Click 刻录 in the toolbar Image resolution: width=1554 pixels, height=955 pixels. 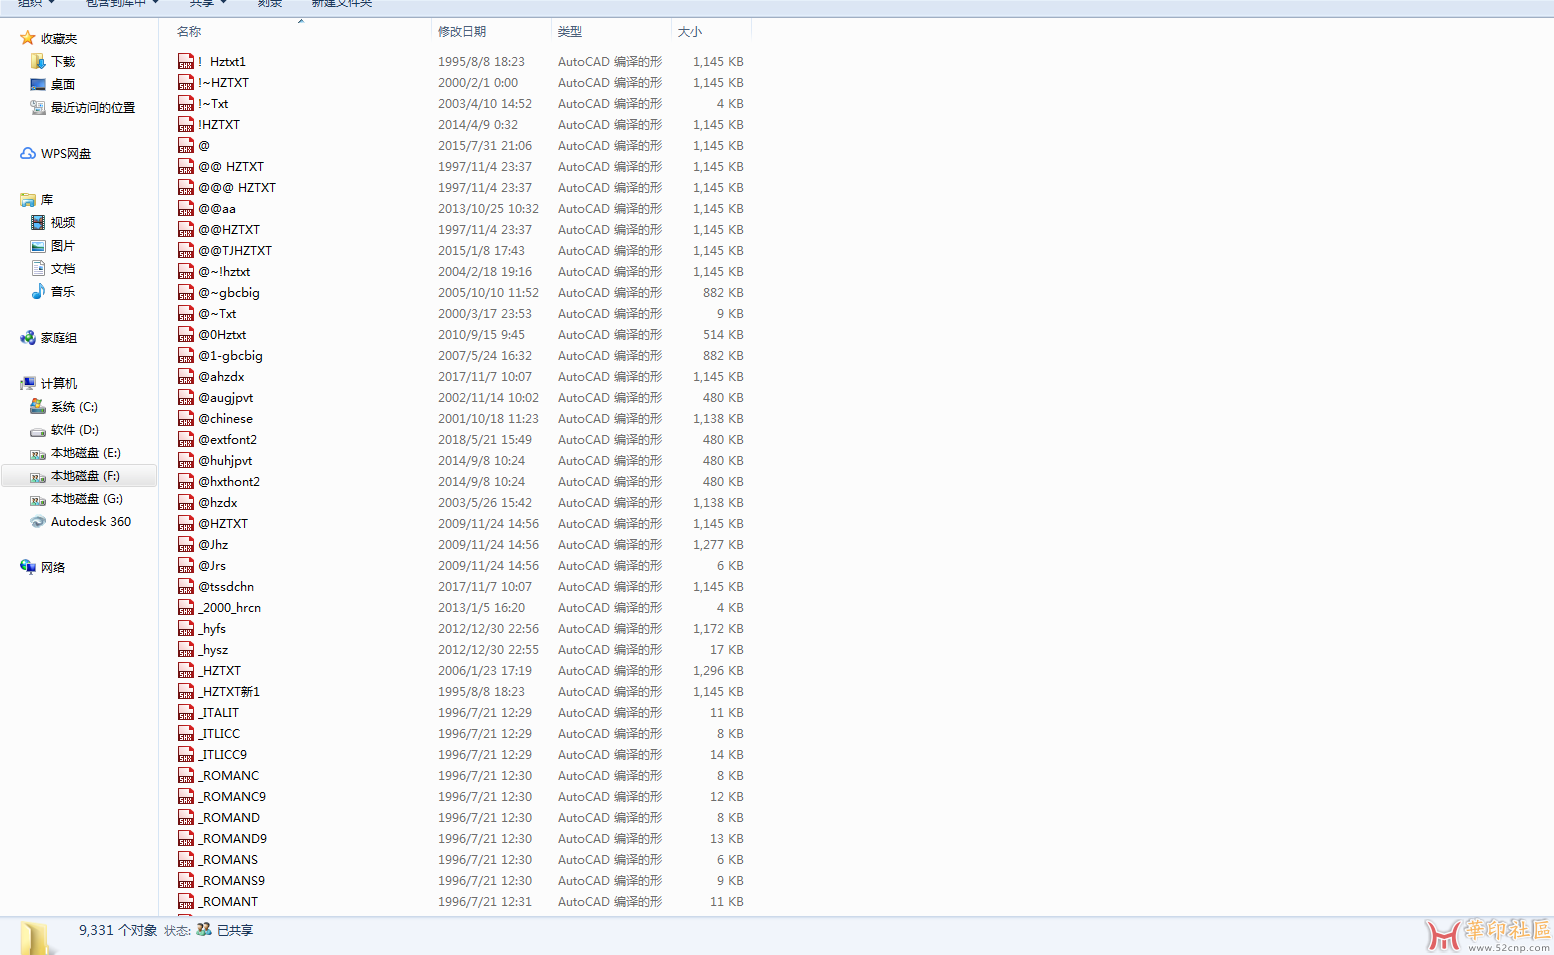click(x=270, y=4)
